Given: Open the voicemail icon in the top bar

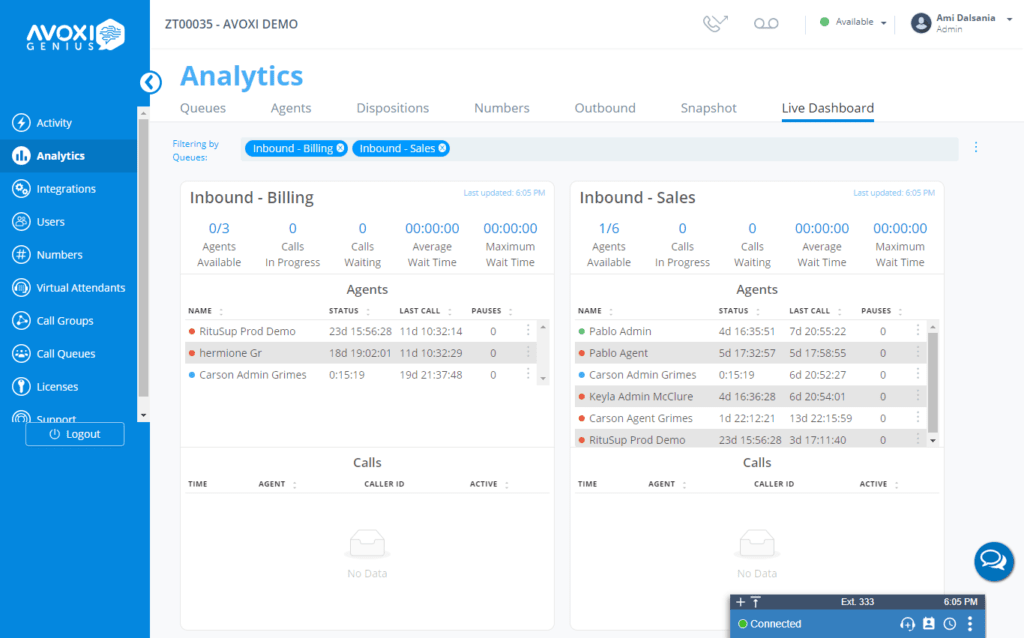Looking at the screenshot, I should coord(766,22).
